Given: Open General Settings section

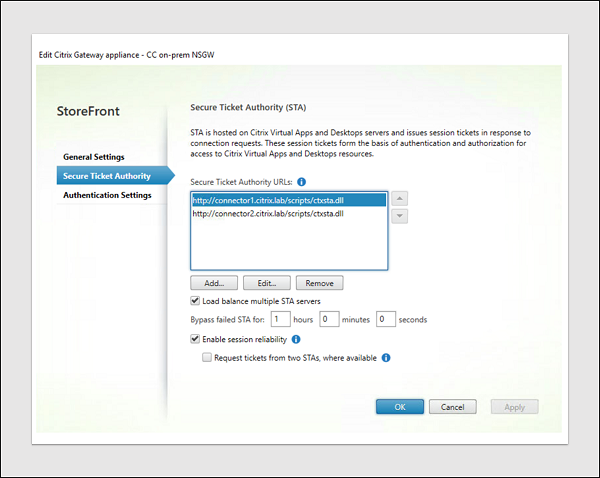Looking at the screenshot, I should 94,157.
